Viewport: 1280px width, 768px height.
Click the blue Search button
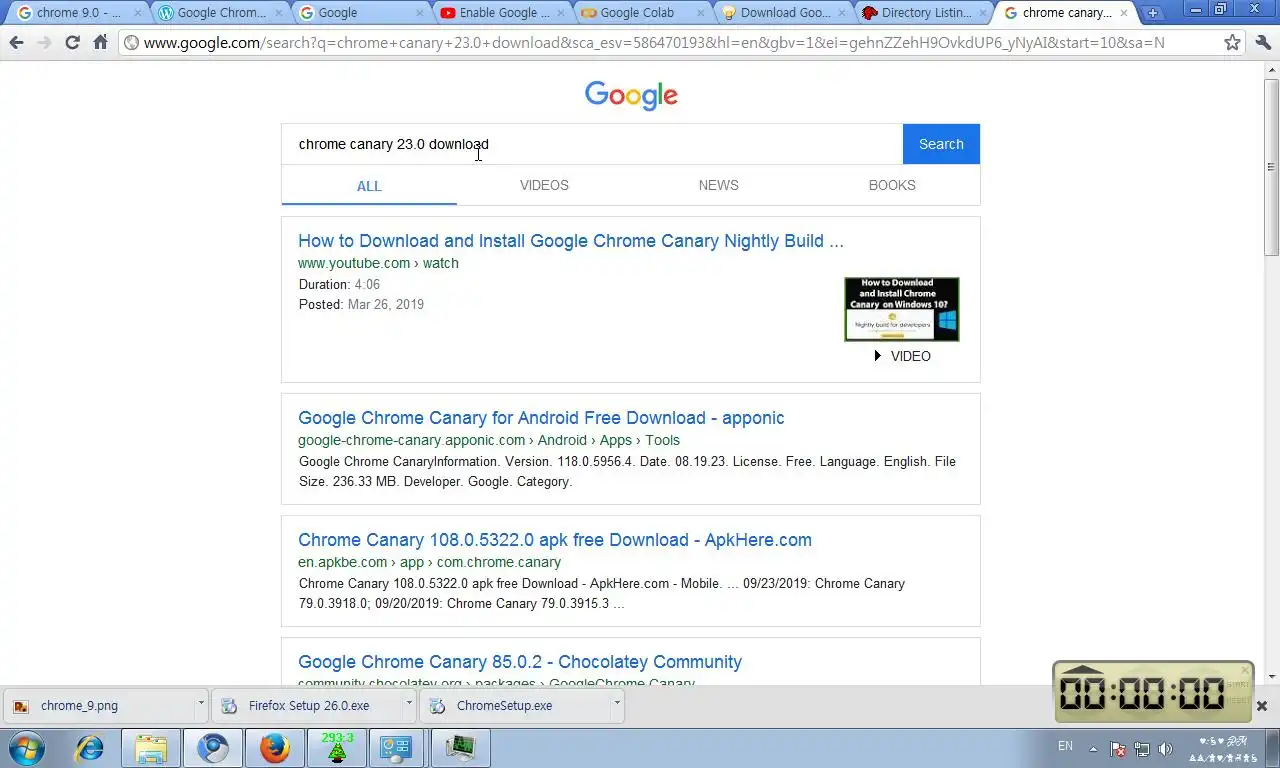941,144
